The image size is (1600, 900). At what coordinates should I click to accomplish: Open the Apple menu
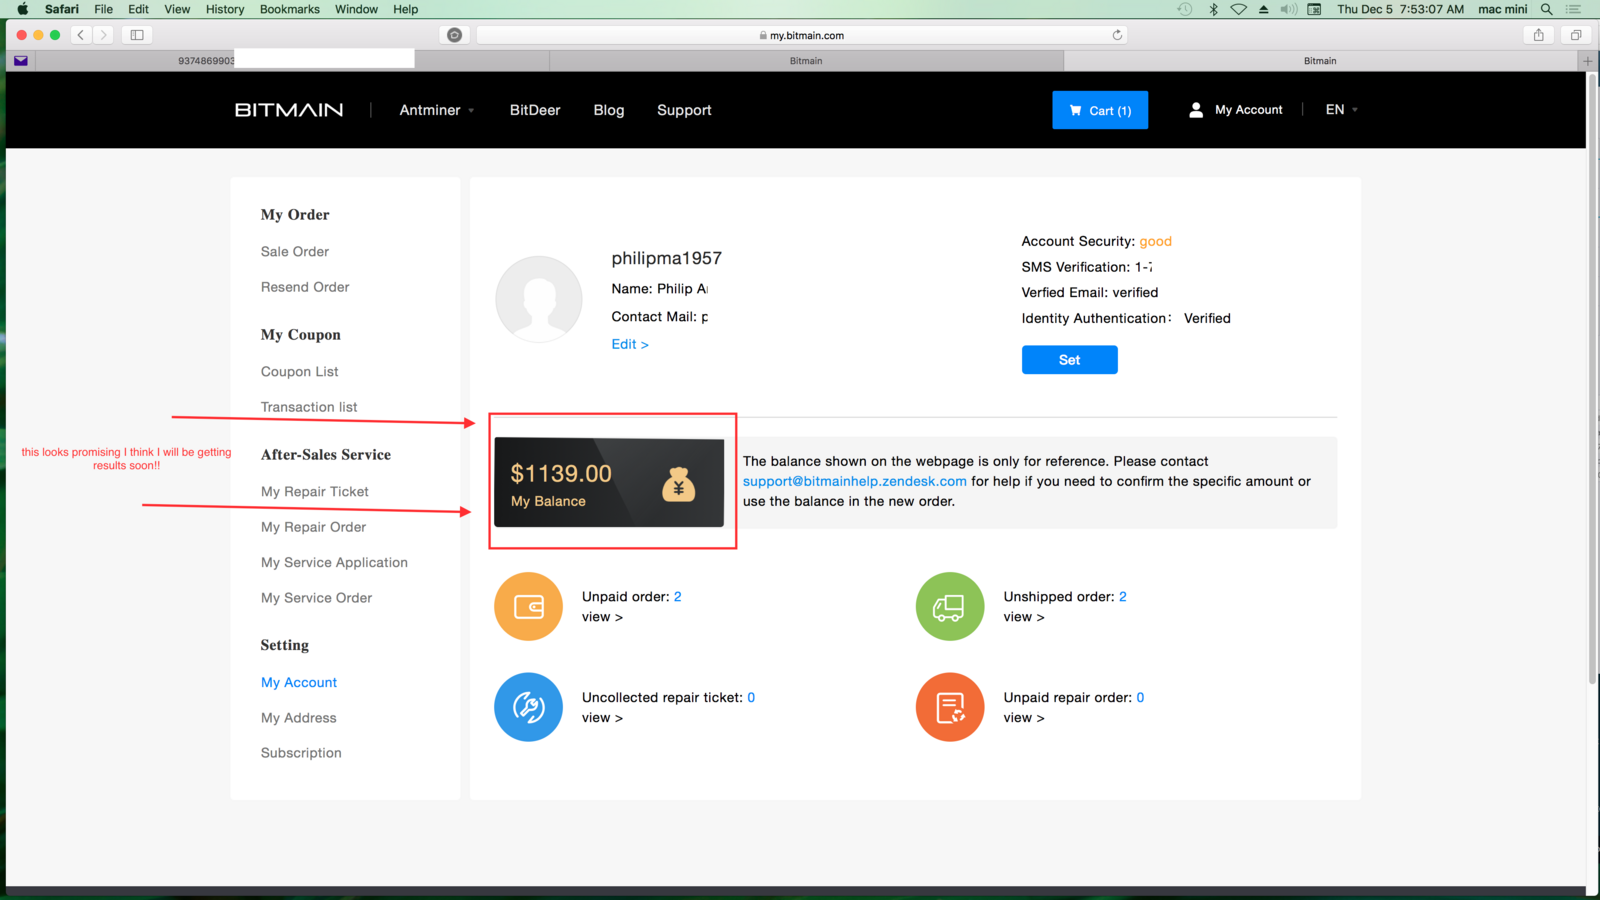coord(22,9)
